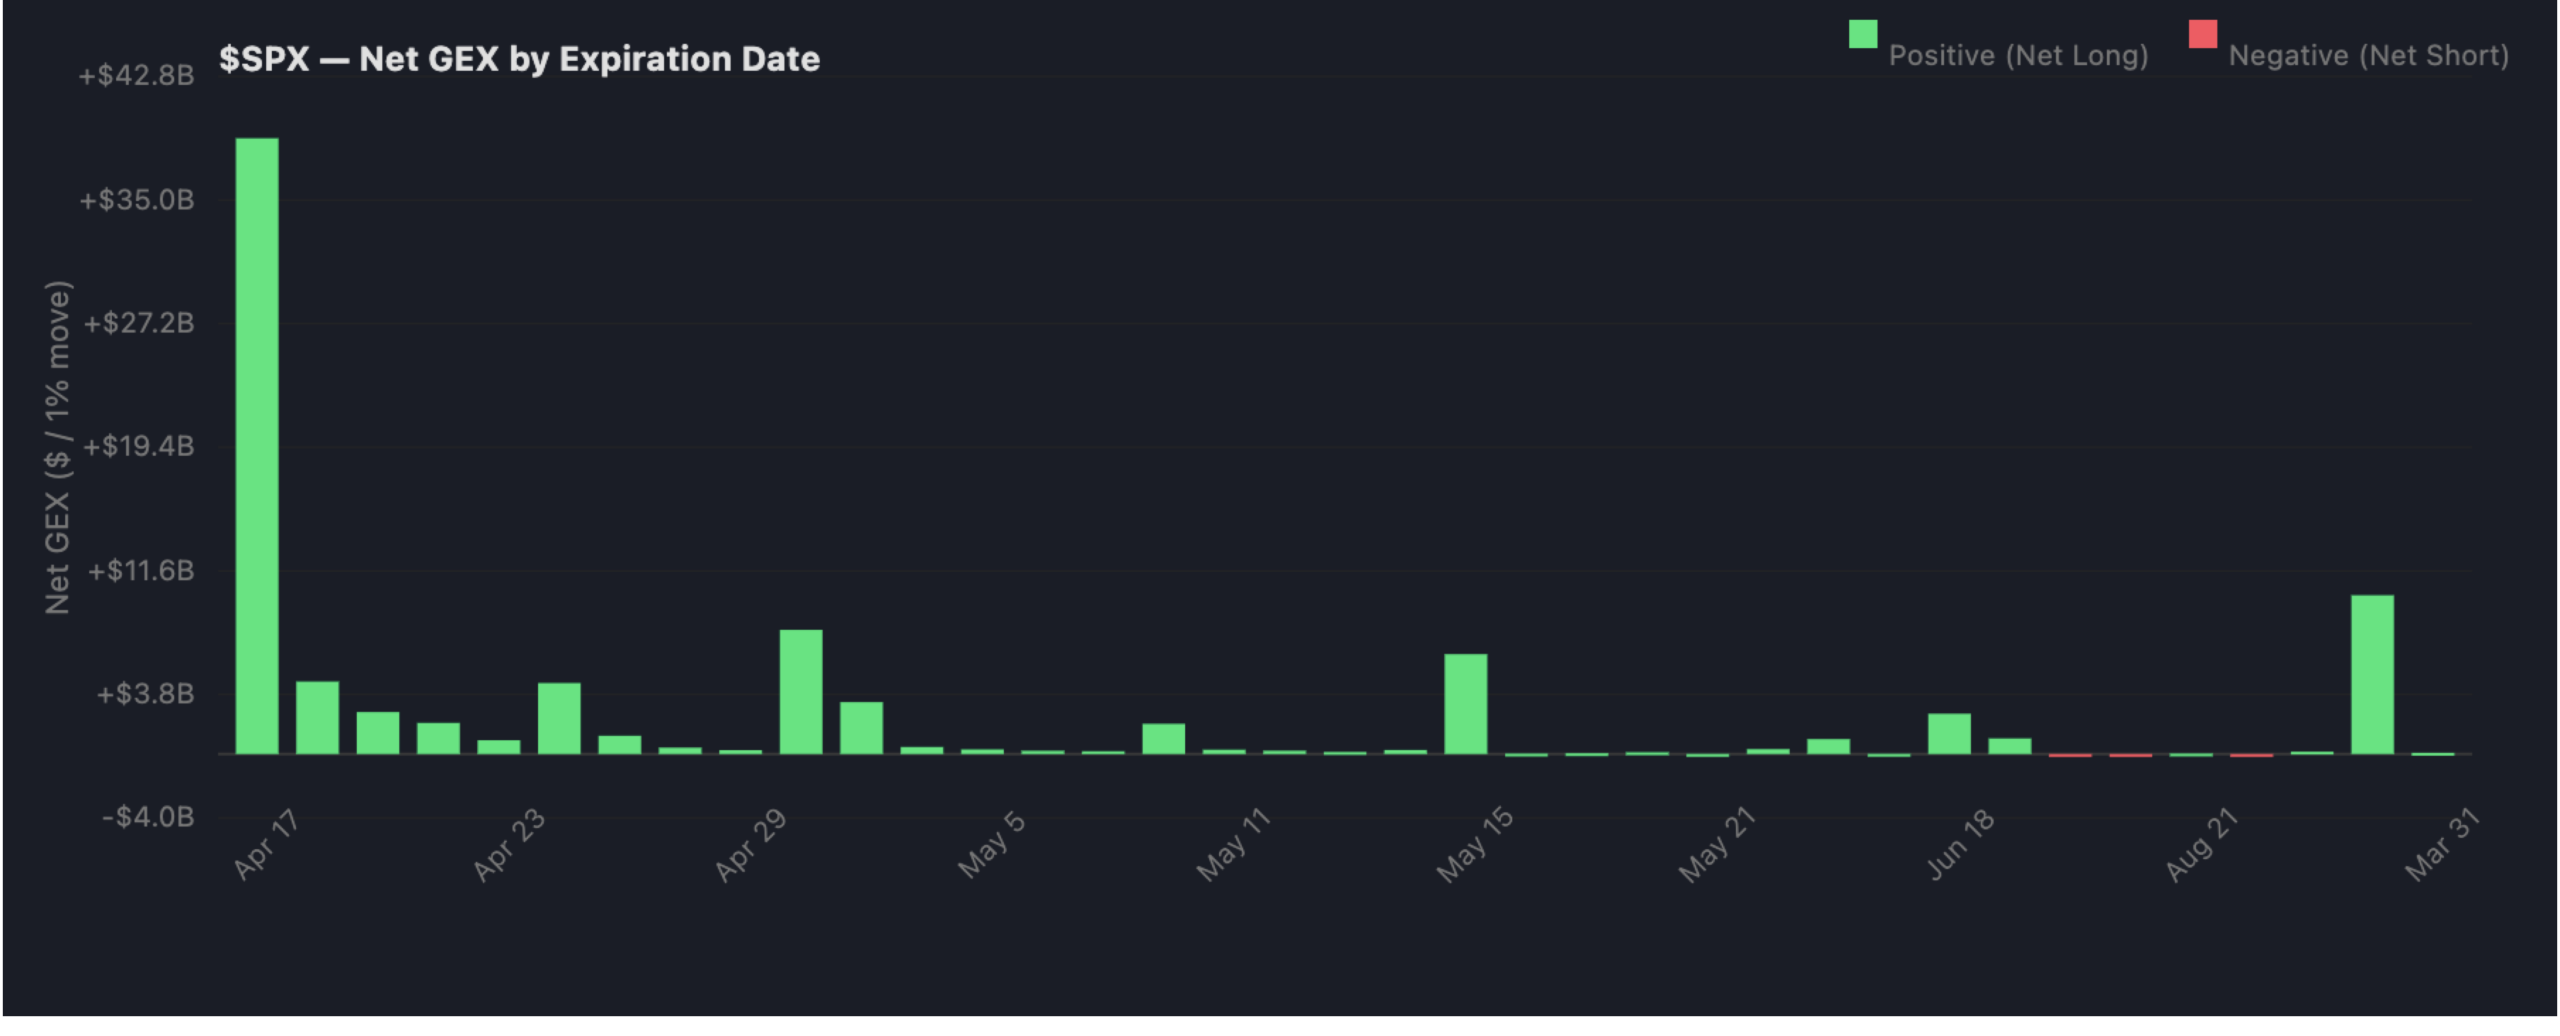Click the +$35.0B y-axis tick label

[137, 200]
